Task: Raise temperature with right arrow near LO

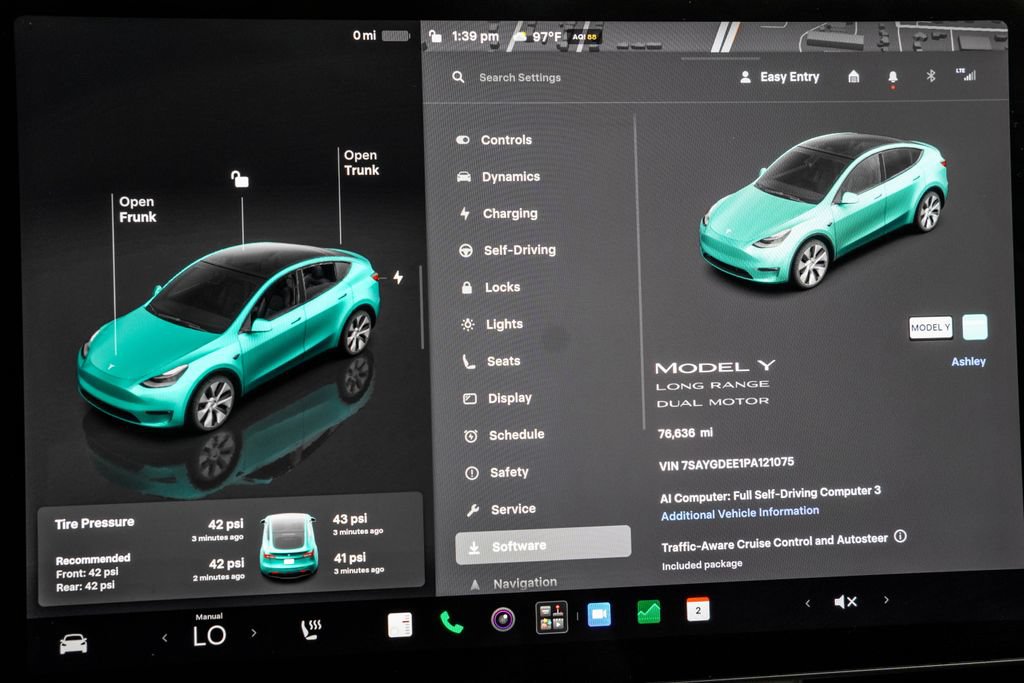Action: point(254,632)
